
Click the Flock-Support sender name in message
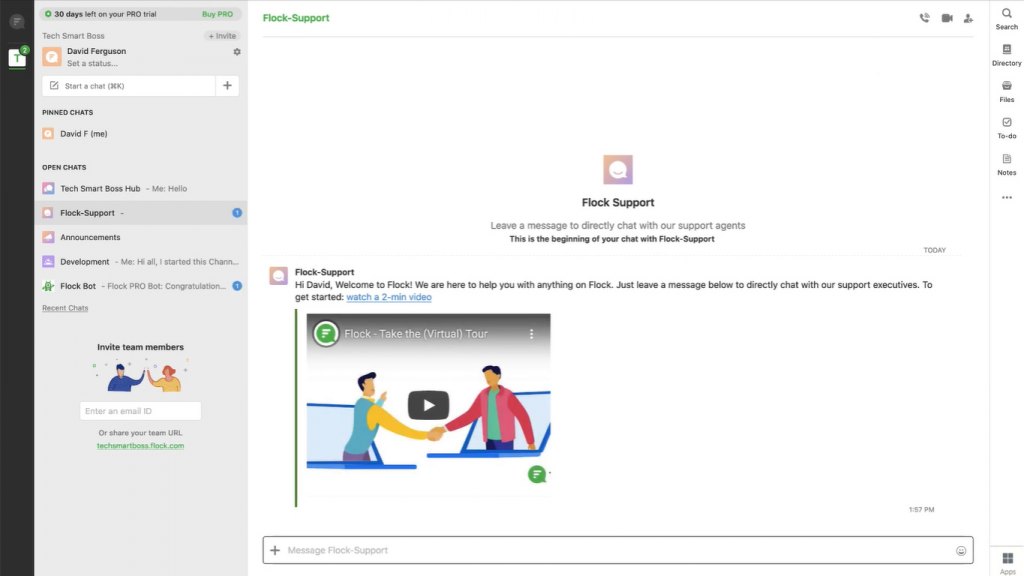[x=325, y=272]
